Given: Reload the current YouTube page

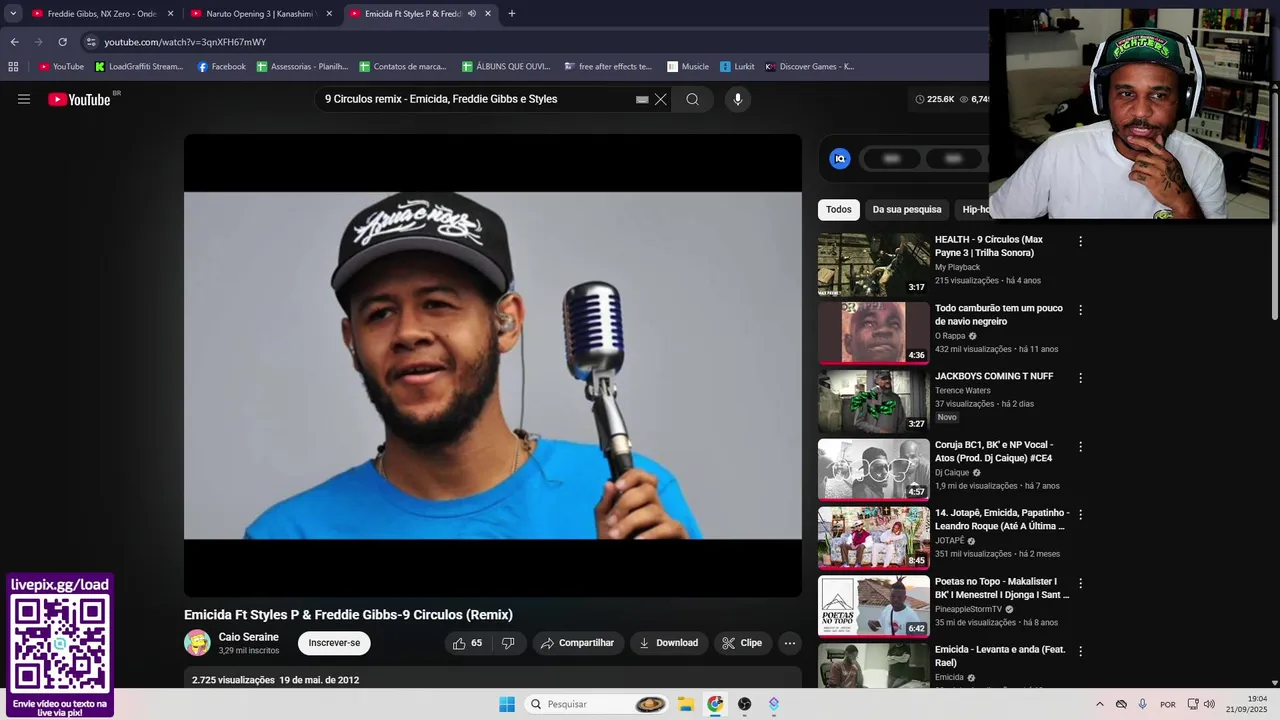Looking at the screenshot, I should (62, 42).
